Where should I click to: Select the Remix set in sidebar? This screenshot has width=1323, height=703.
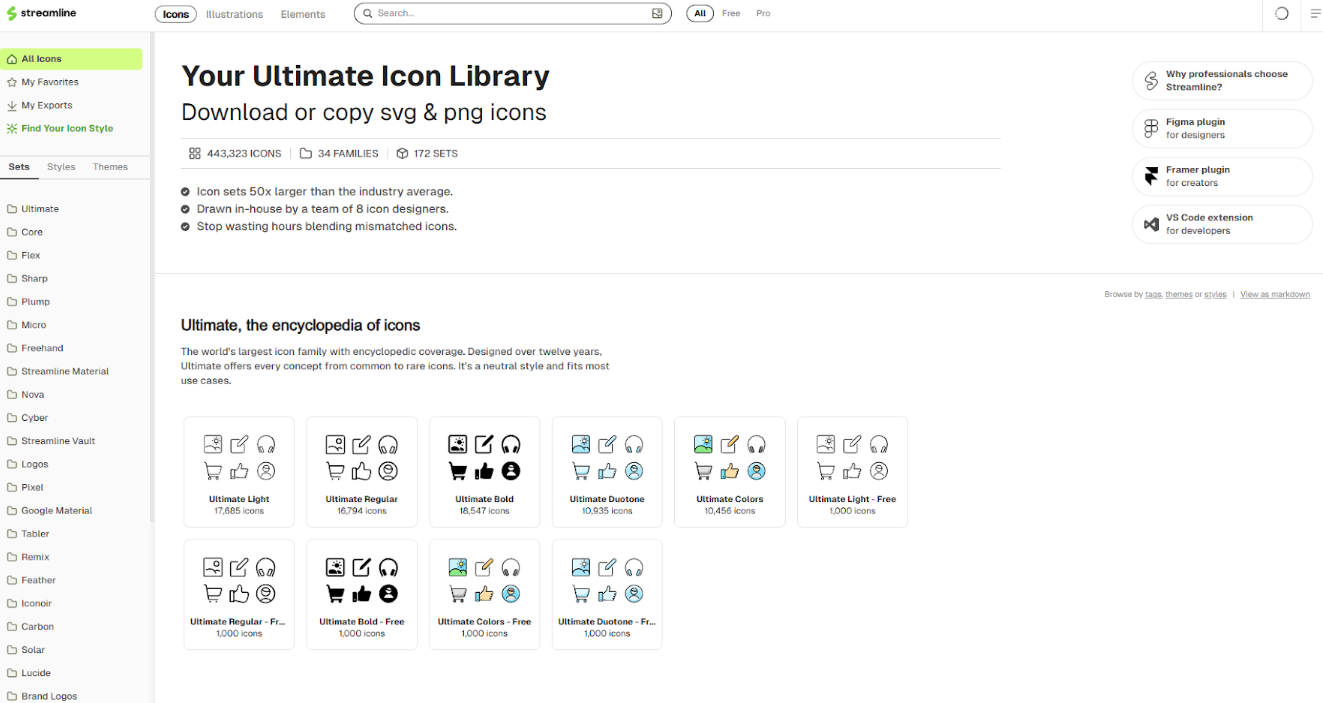point(35,557)
